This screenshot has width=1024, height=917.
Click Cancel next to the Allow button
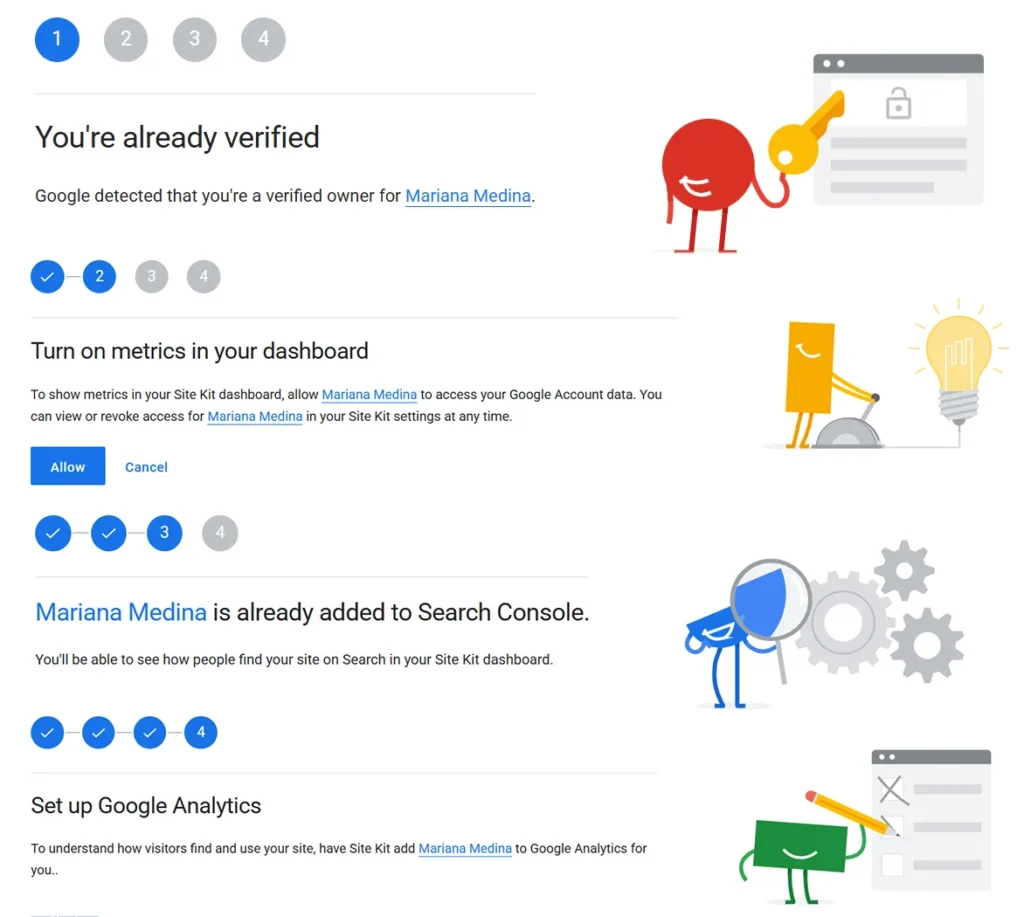point(146,466)
